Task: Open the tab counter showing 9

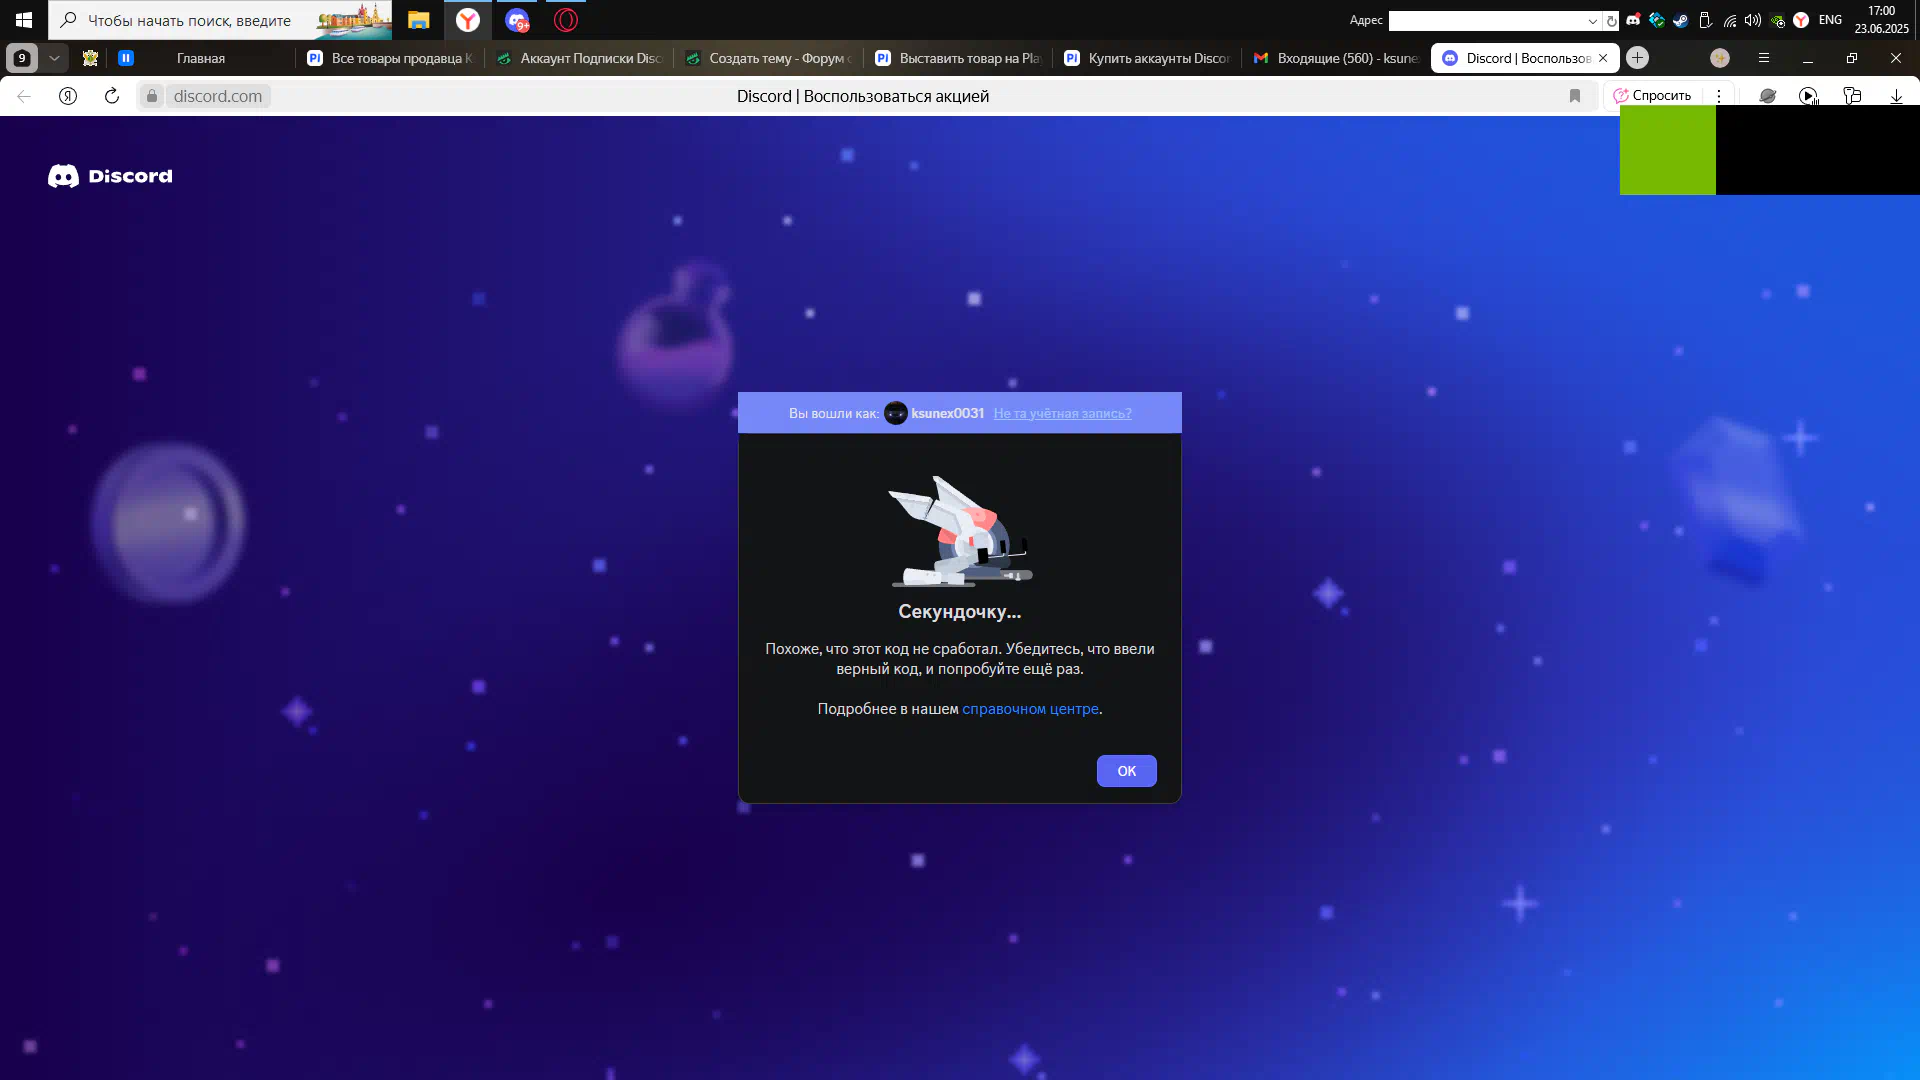Action: [22, 58]
